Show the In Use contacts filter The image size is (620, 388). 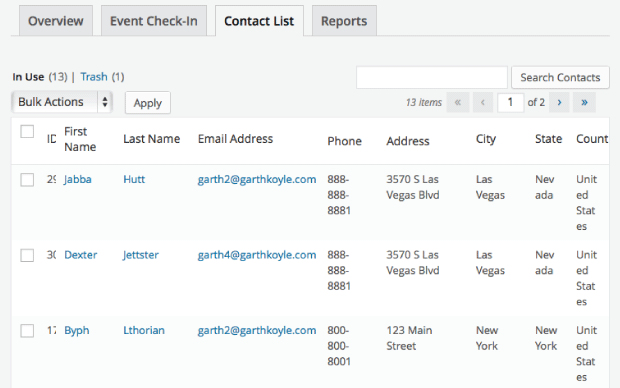[28, 77]
